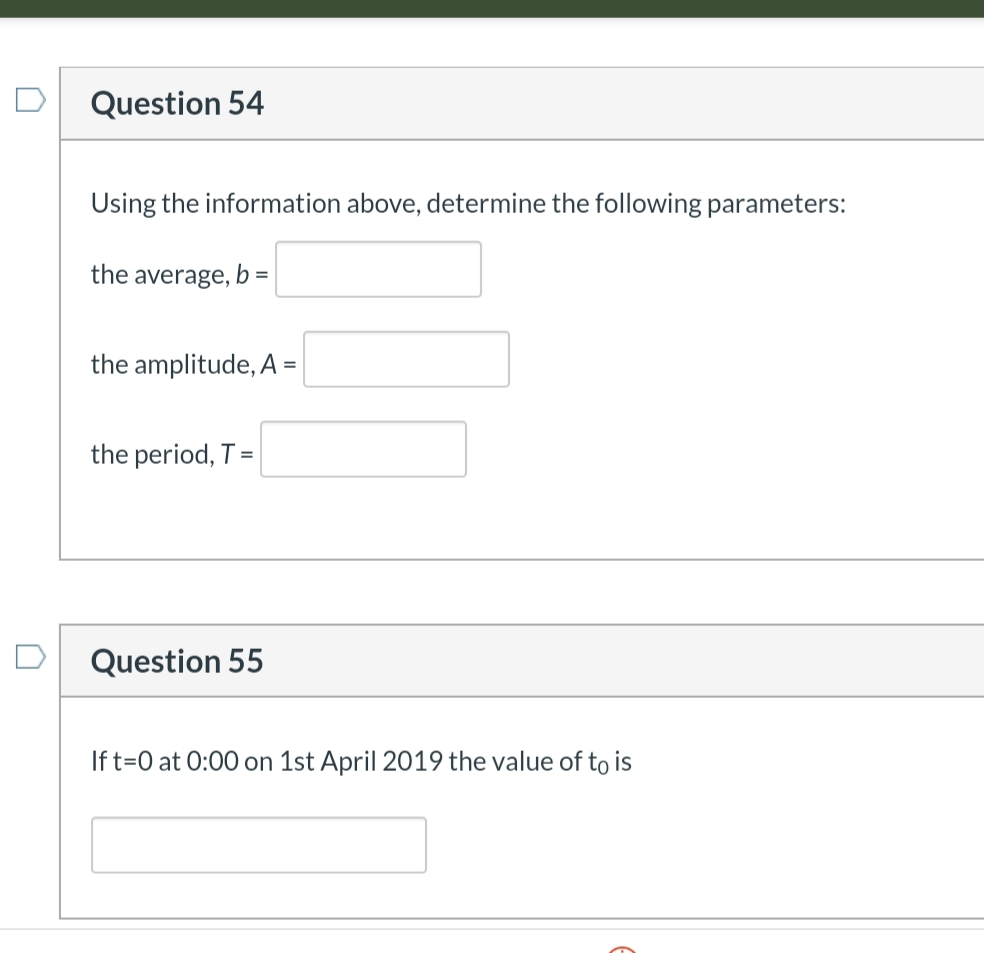Click the 'If t=0 at 0:00' question text

[361, 762]
